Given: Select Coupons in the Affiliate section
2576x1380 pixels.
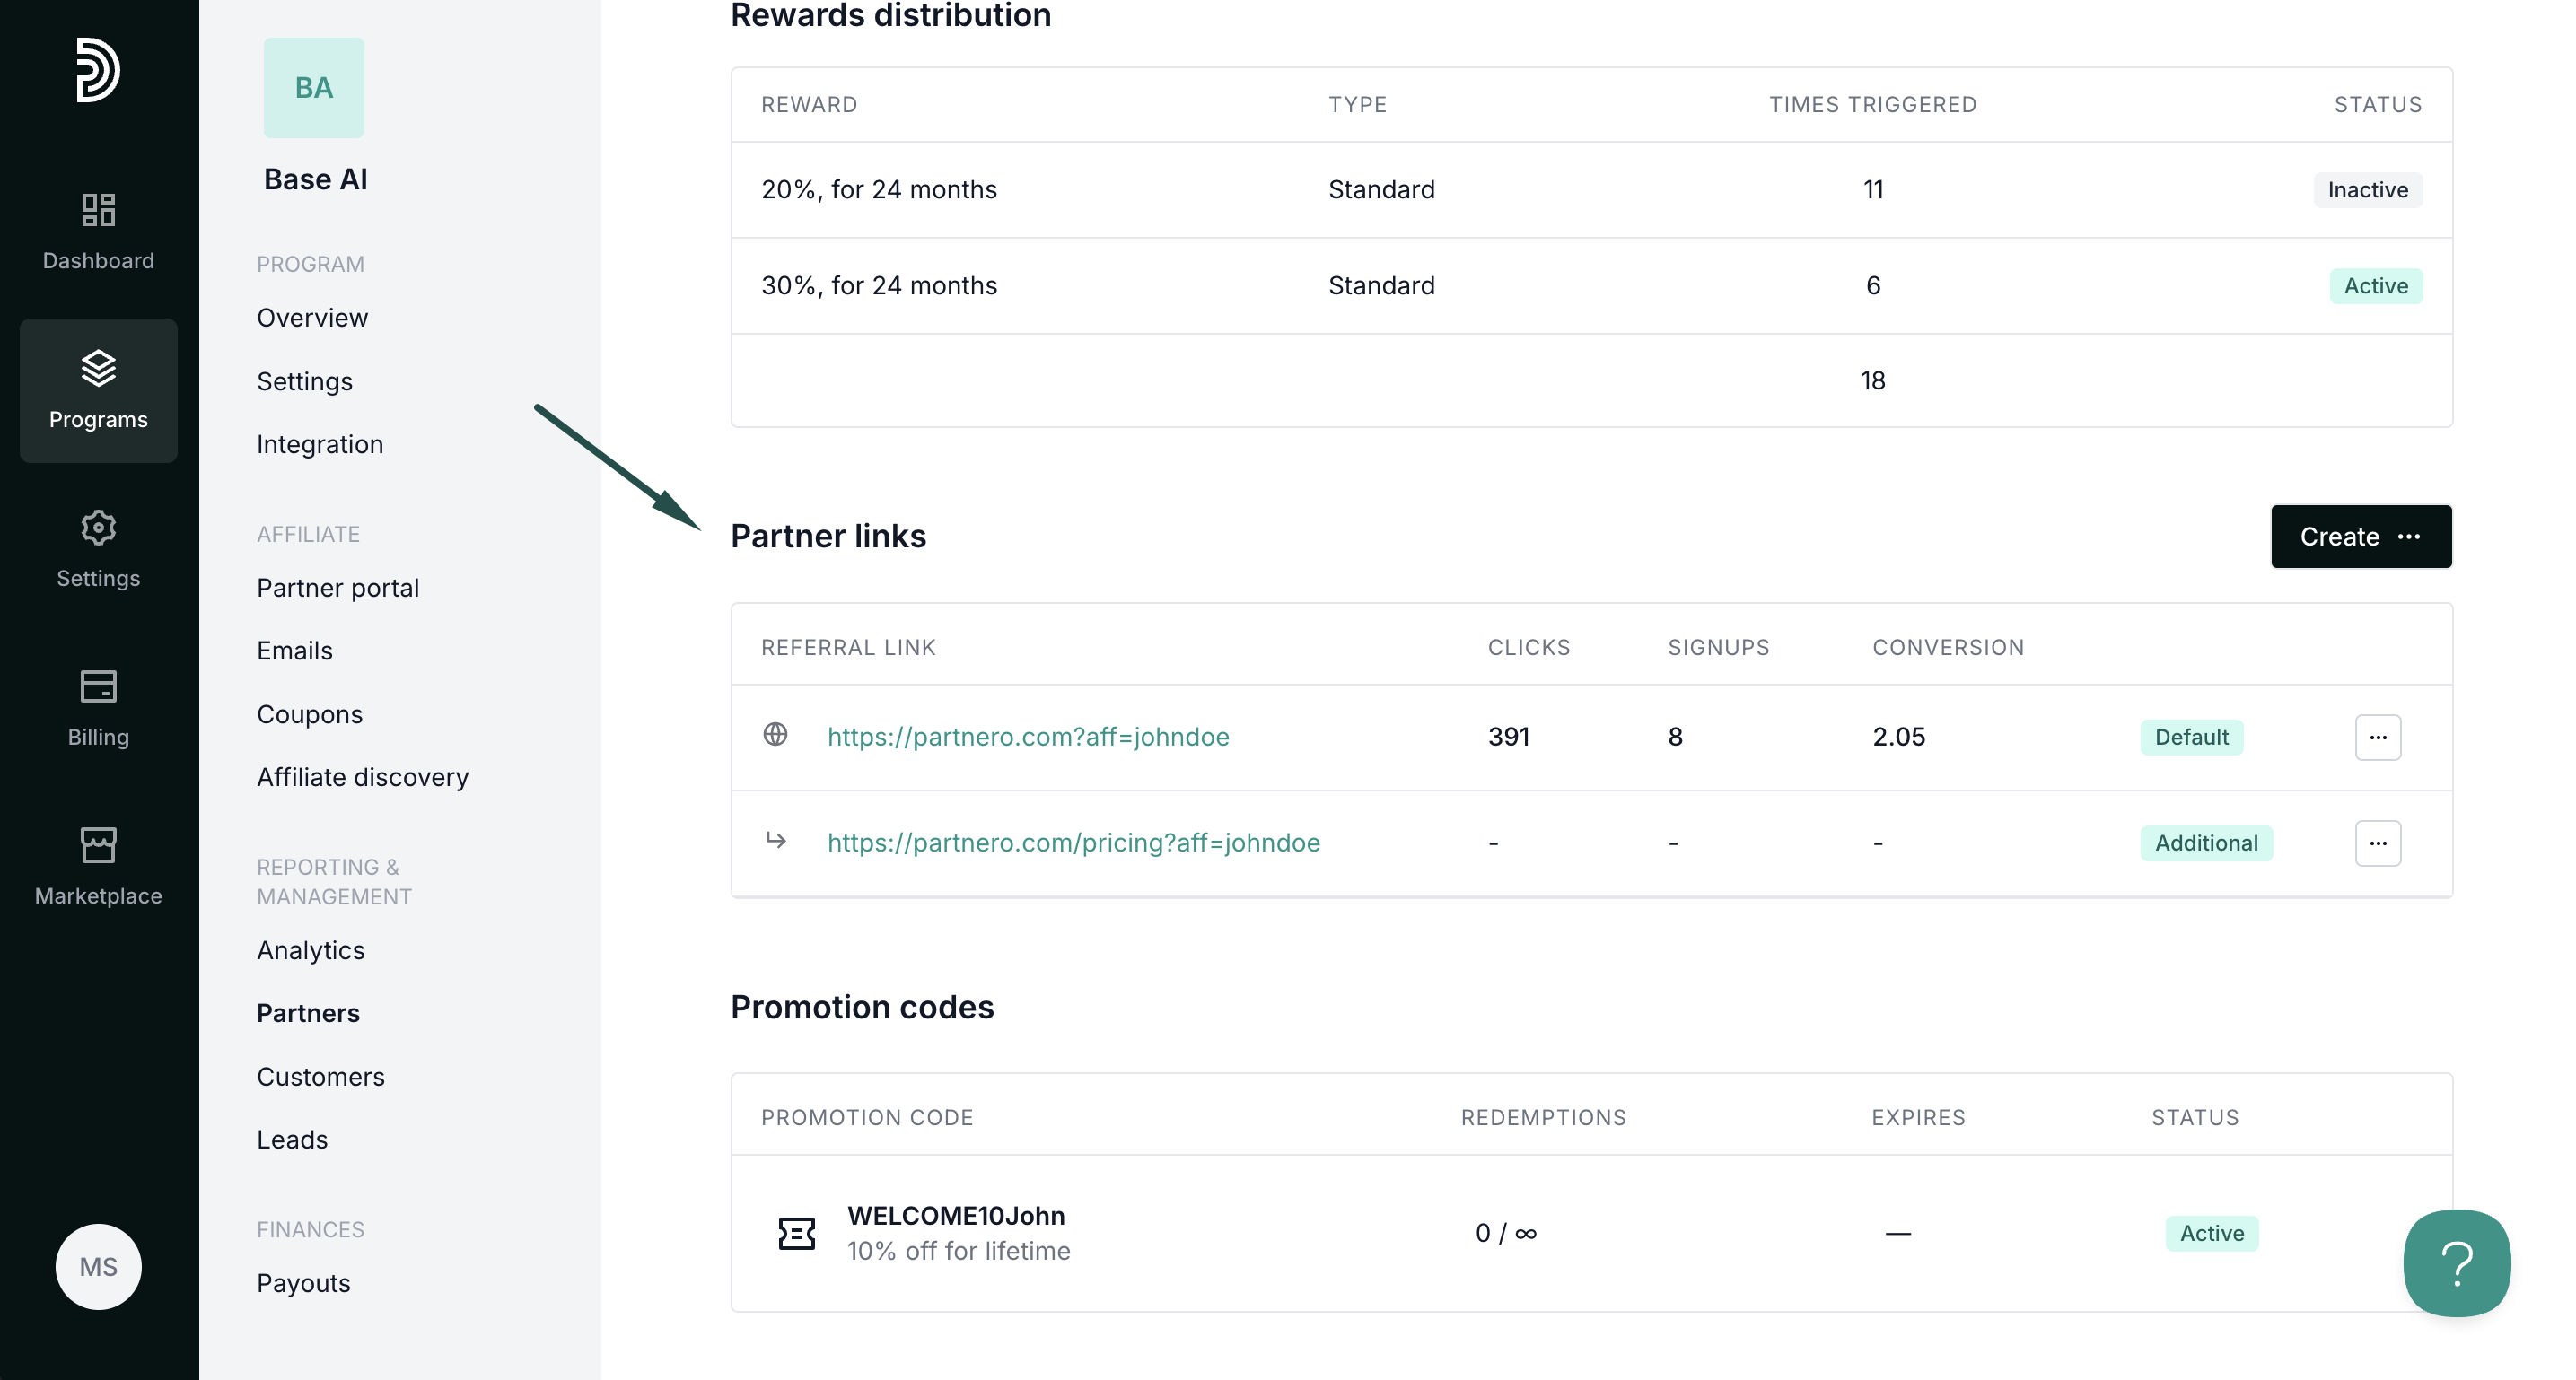Looking at the screenshot, I should 309,714.
